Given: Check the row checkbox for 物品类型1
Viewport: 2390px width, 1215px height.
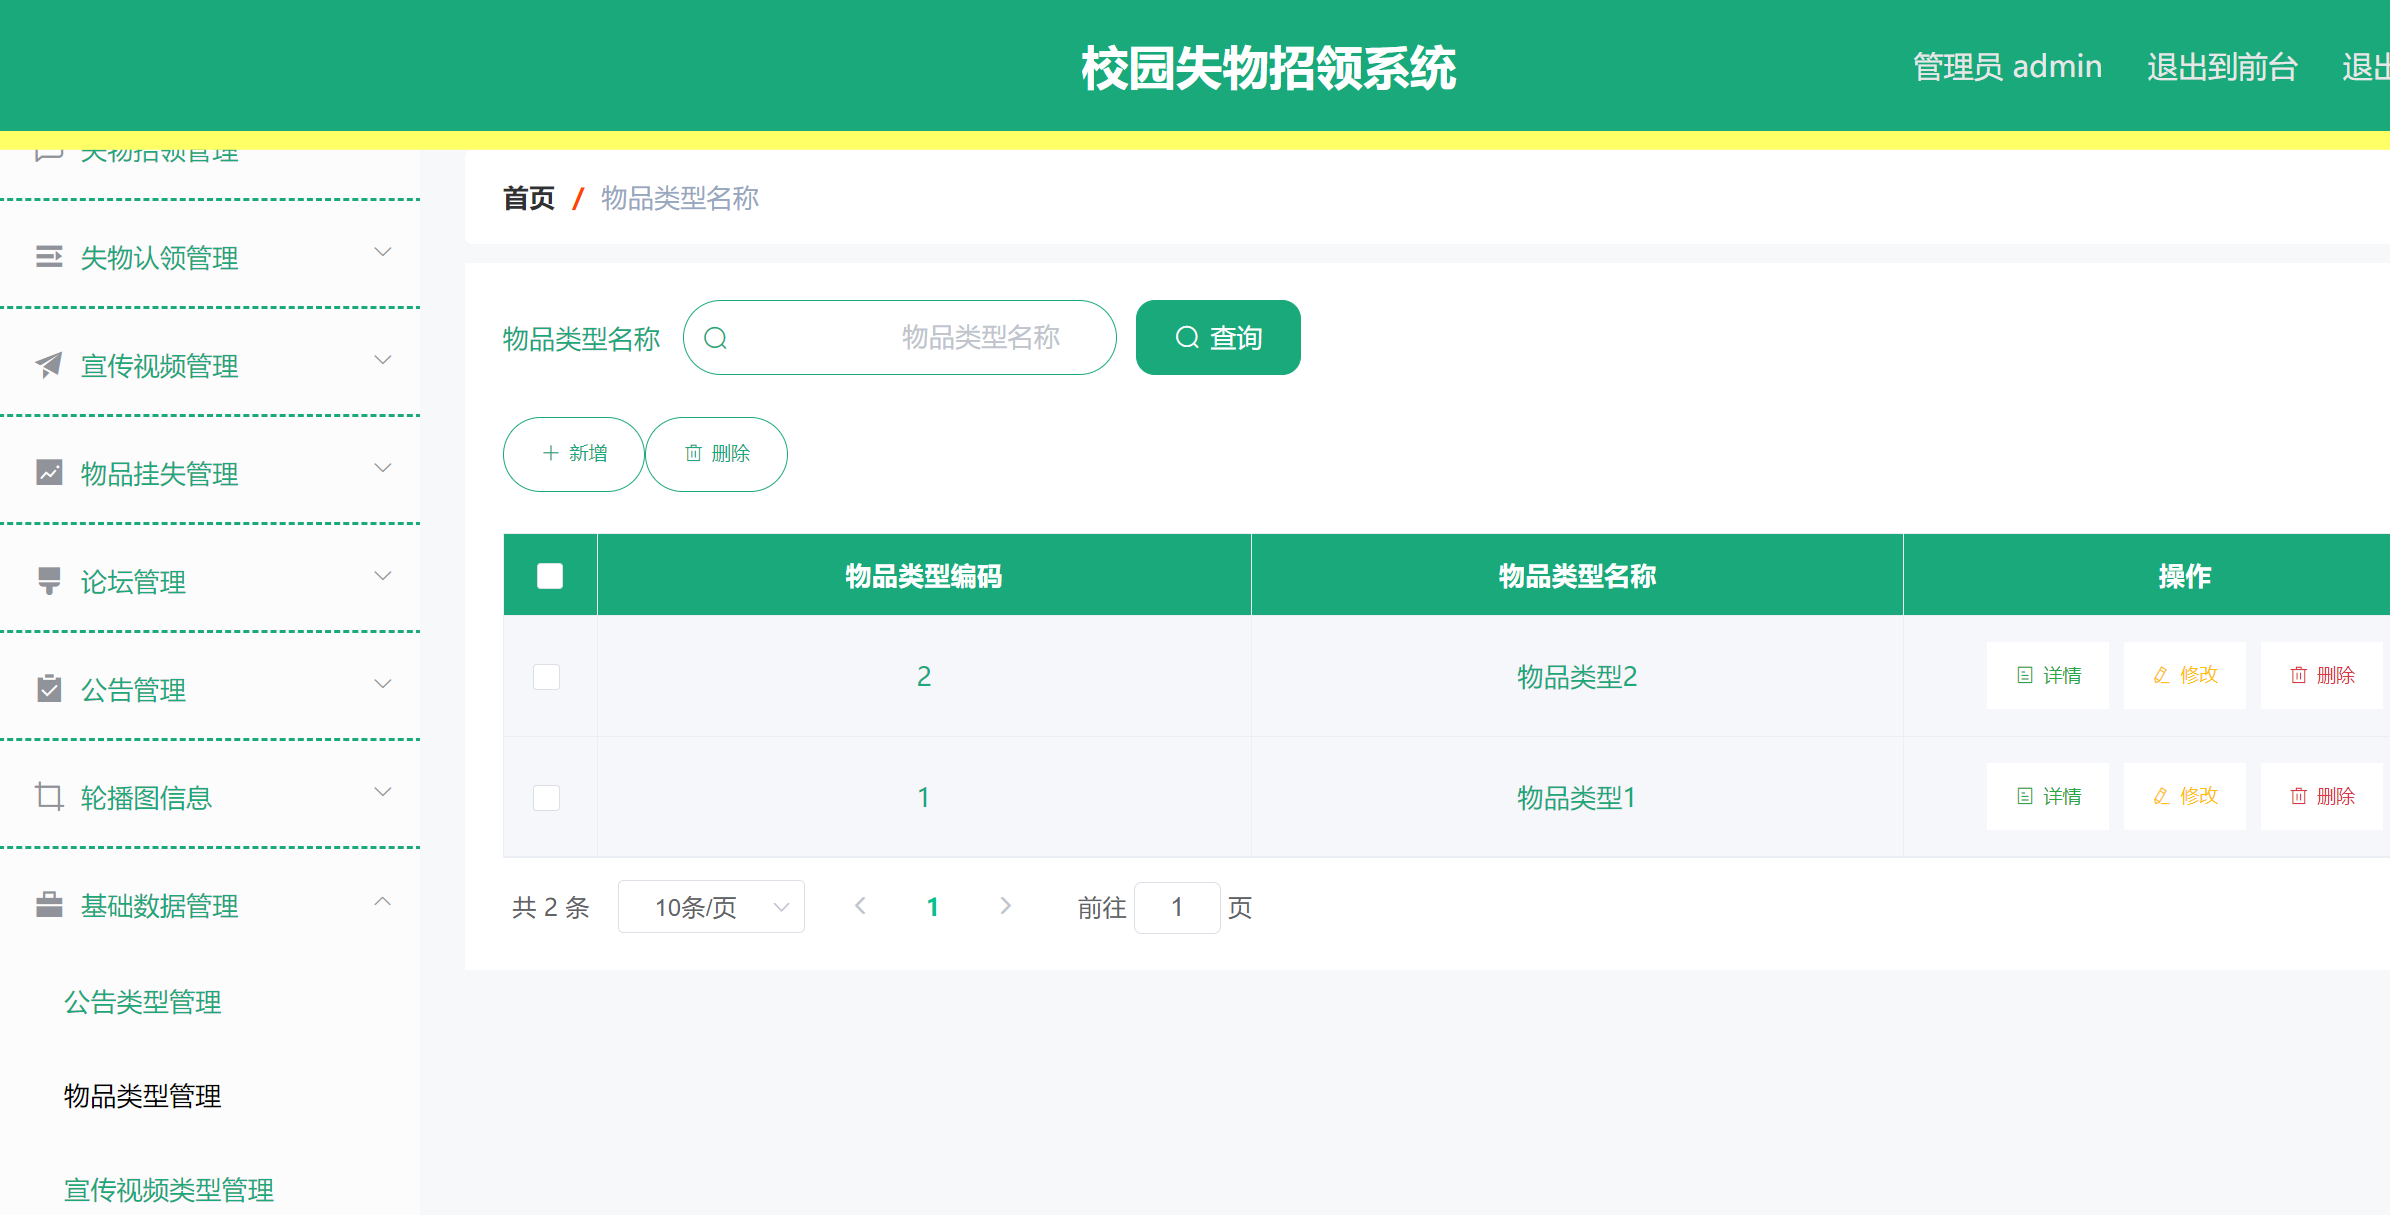Looking at the screenshot, I should click(x=547, y=797).
